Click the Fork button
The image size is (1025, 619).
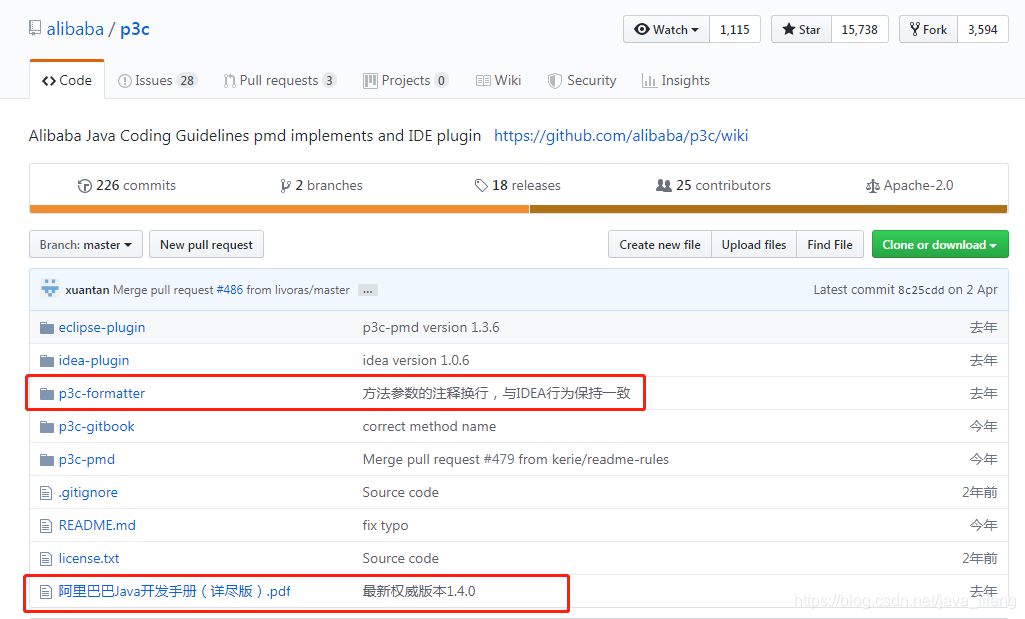click(928, 30)
